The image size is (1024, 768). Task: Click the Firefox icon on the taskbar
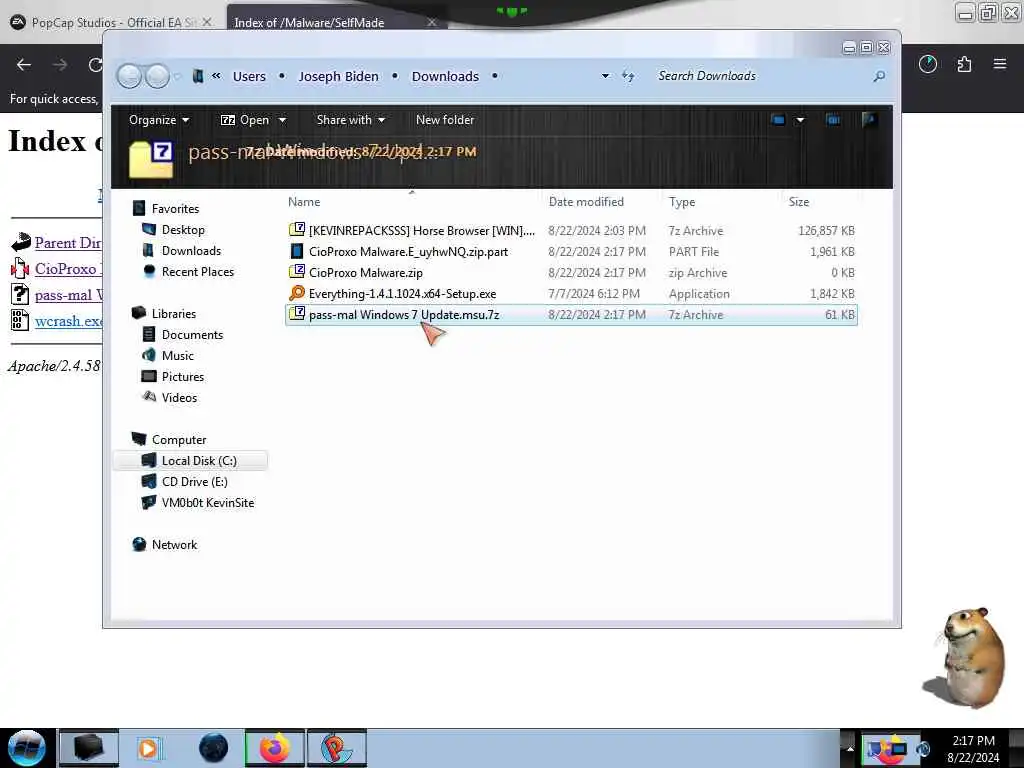click(x=275, y=748)
